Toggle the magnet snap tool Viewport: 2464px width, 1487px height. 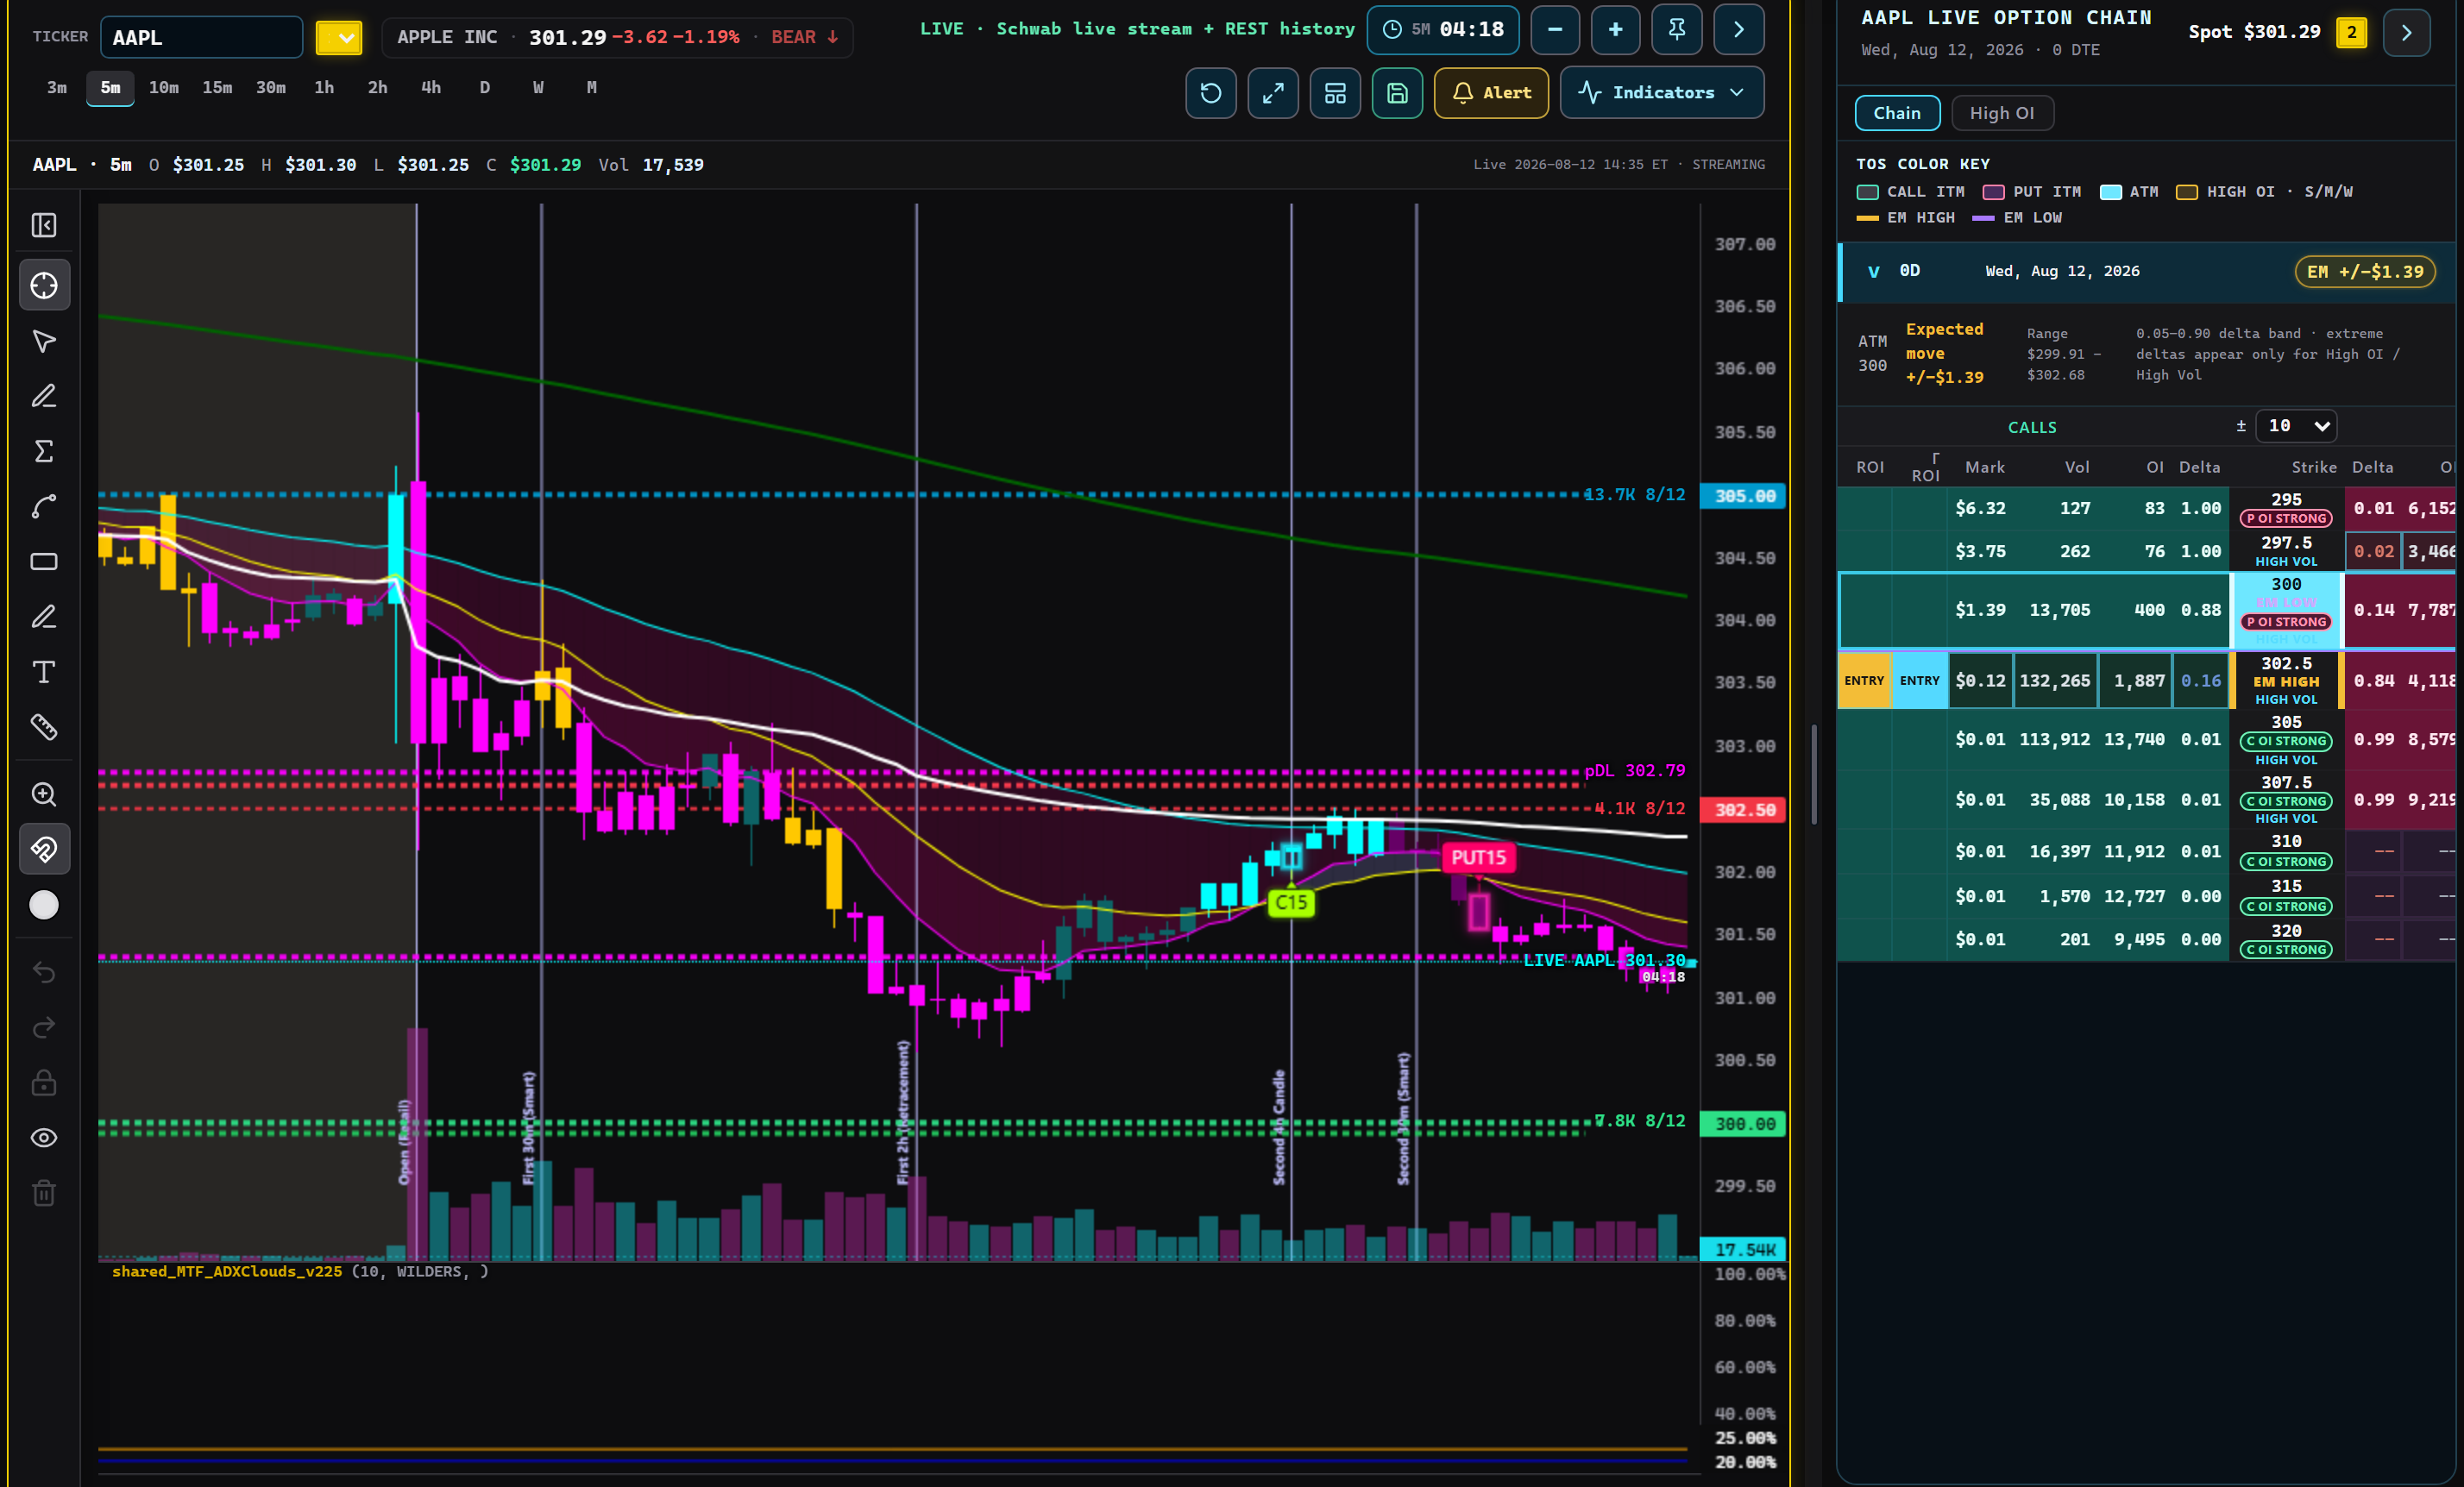point(44,850)
